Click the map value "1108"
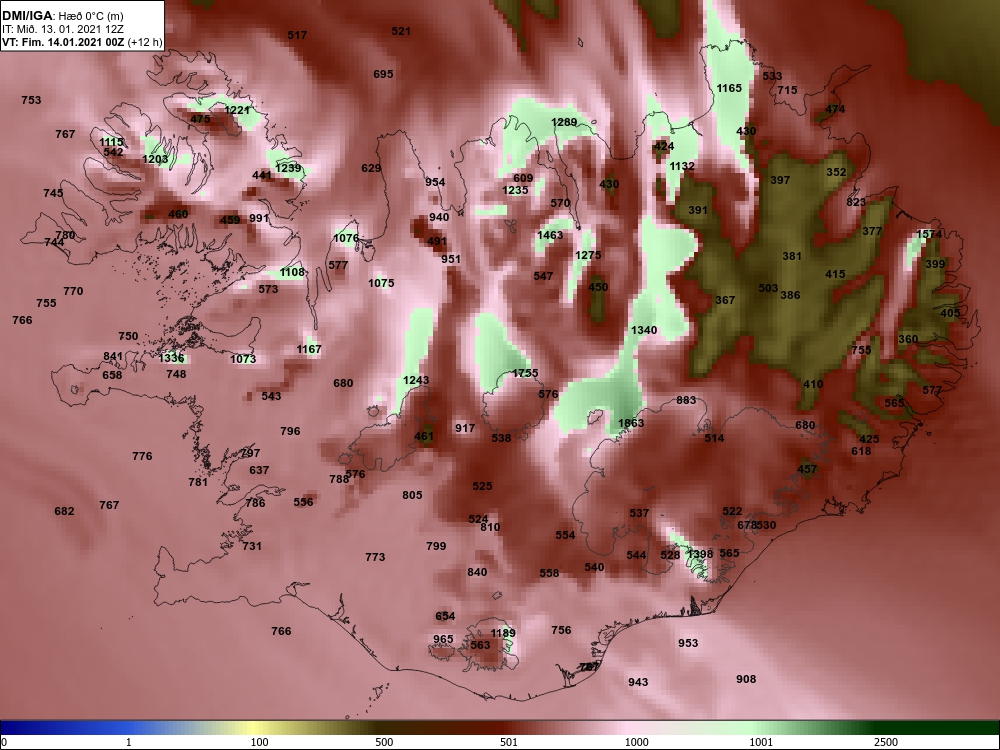This screenshot has height=750, width=1000. pos(292,272)
